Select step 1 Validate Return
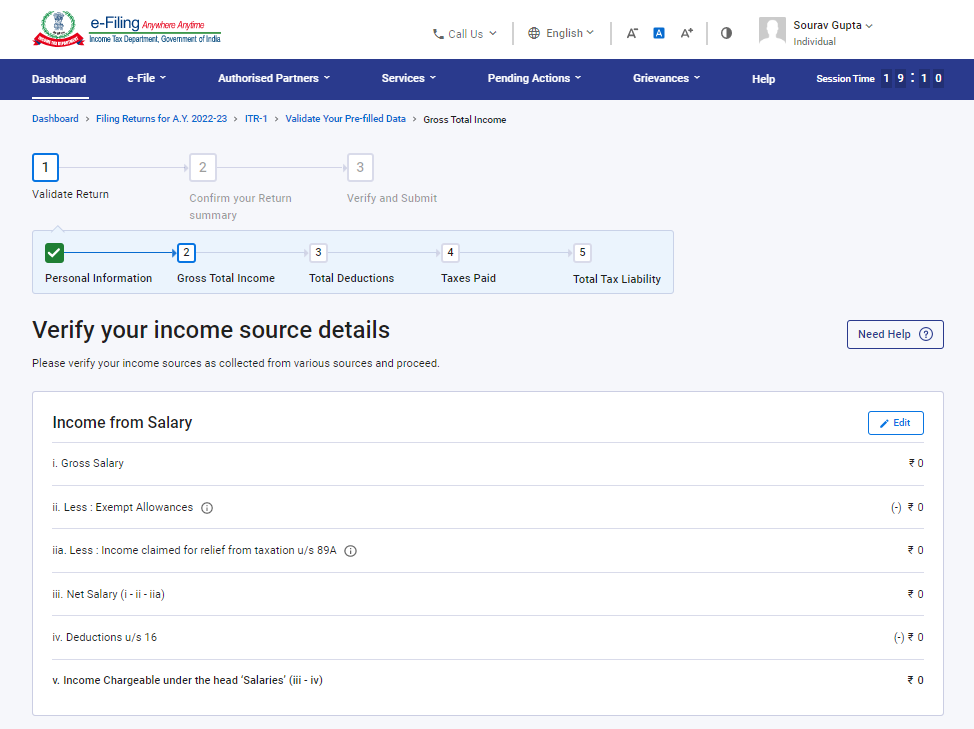Screen dimensions: 974x729 [x=45, y=168]
